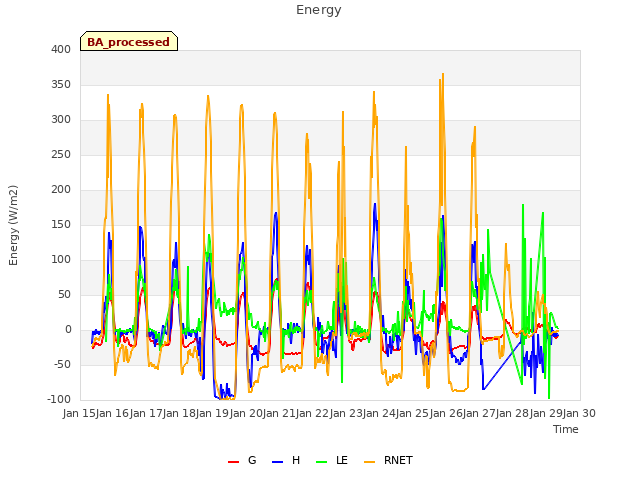This screenshot has width=640, height=480.
Task: Toggle the LE series legend entry
Action: [x=332, y=460]
